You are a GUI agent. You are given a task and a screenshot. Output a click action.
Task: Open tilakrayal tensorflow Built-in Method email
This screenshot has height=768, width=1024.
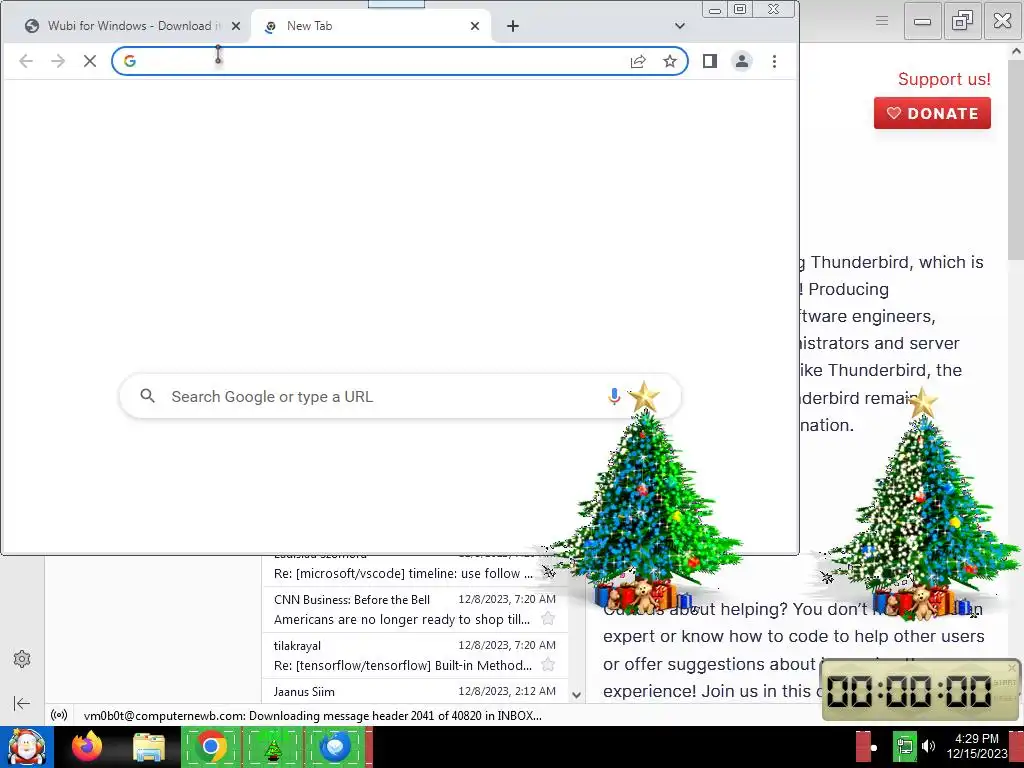[x=415, y=656]
